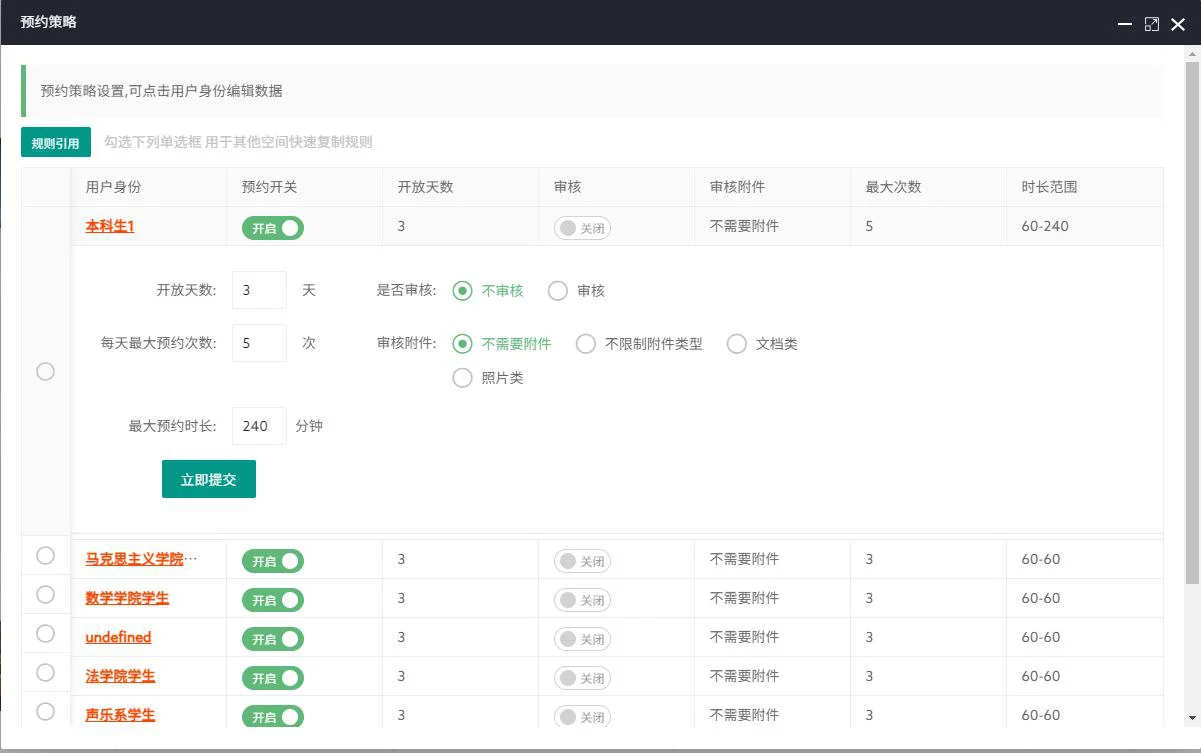Toggle 预约开关 switch for 声乐系学生
Image resolution: width=1201 pixels, height=753 pixels.
click(x=273, y=717)
